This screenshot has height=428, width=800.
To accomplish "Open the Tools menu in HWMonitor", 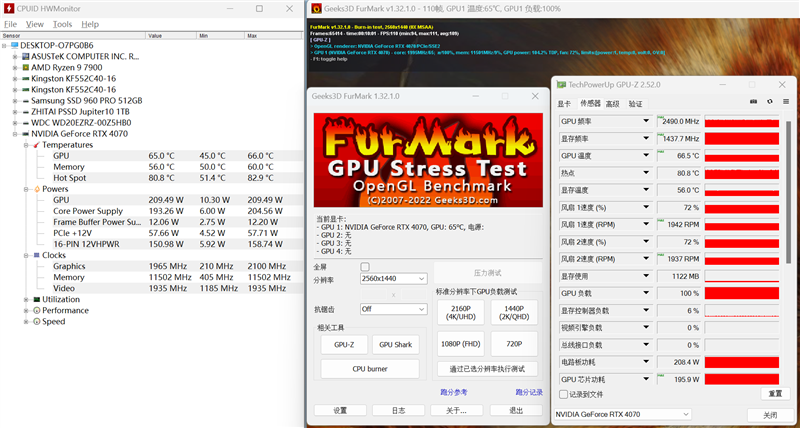I will [x=62, y=23].
